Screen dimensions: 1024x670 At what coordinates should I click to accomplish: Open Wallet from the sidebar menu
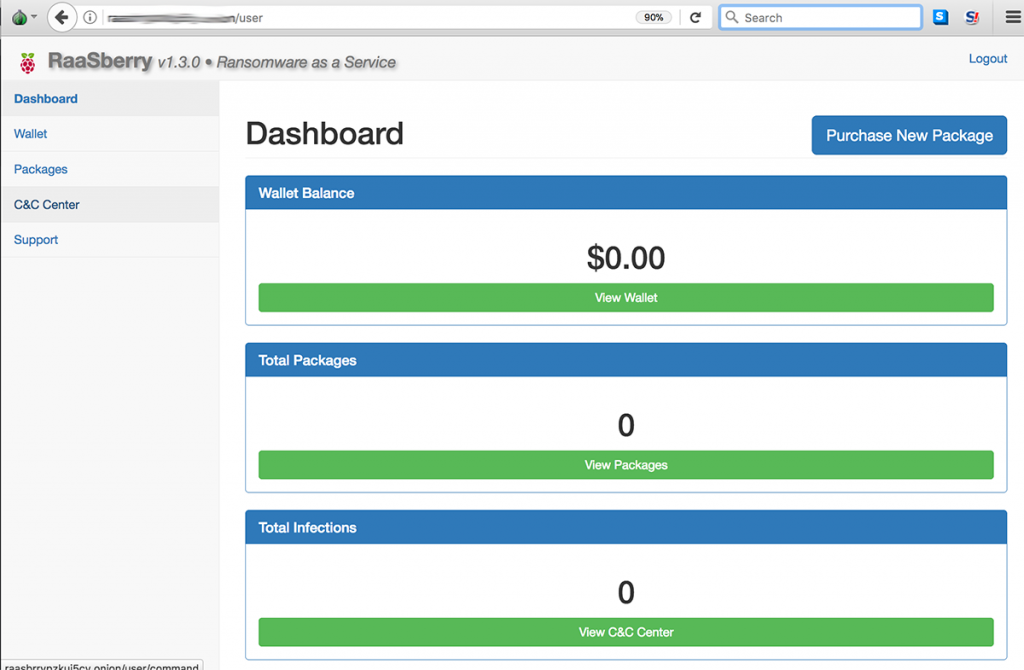click(31, 134)
